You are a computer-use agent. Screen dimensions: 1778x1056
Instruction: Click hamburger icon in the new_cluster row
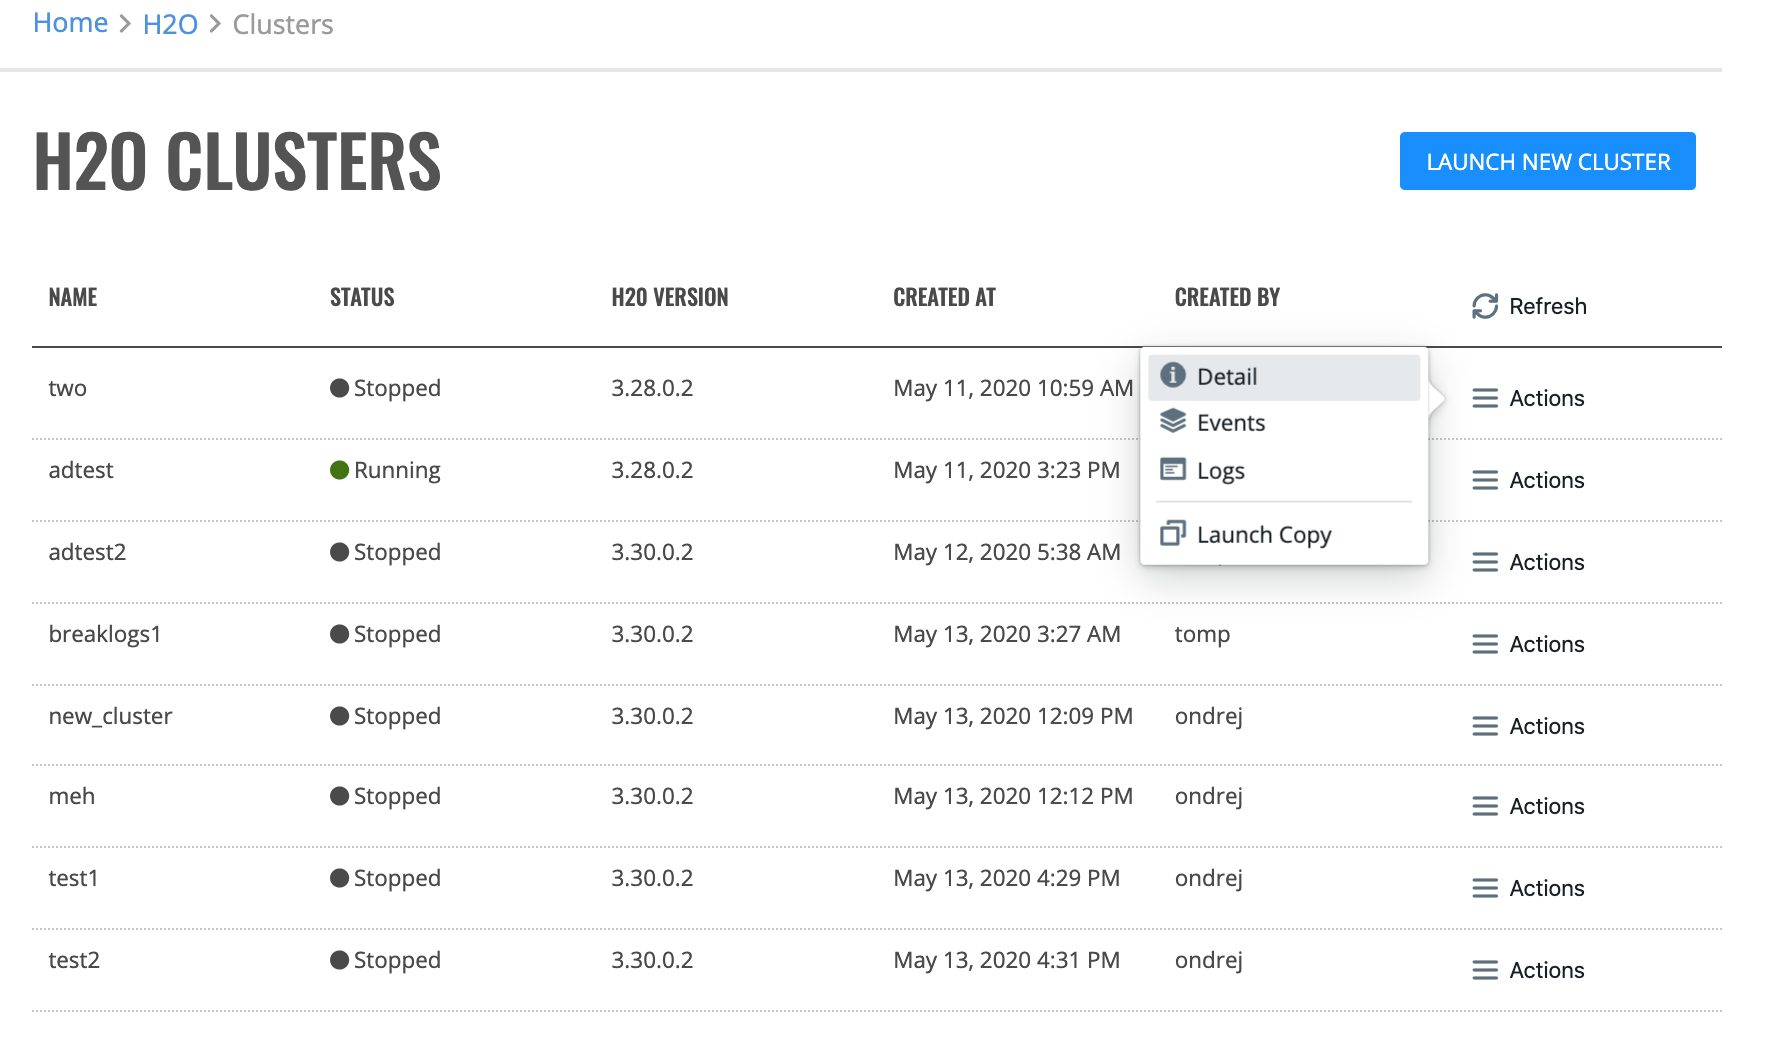1485,726
